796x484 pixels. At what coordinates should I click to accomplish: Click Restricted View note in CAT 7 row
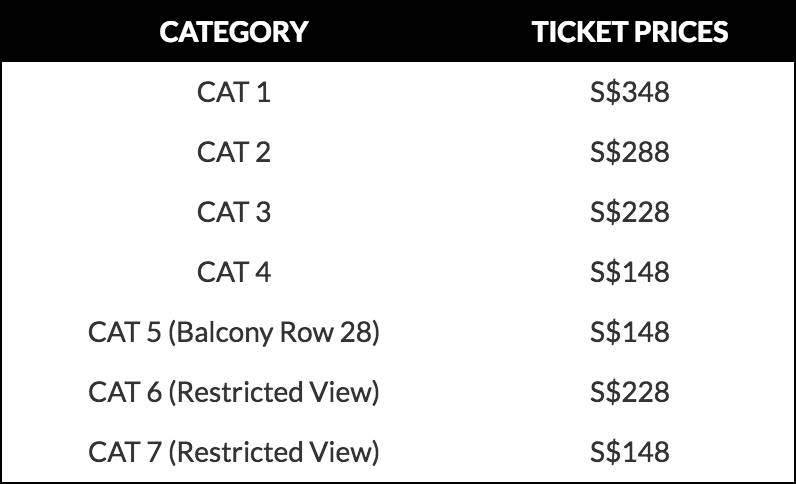[275, 452]
